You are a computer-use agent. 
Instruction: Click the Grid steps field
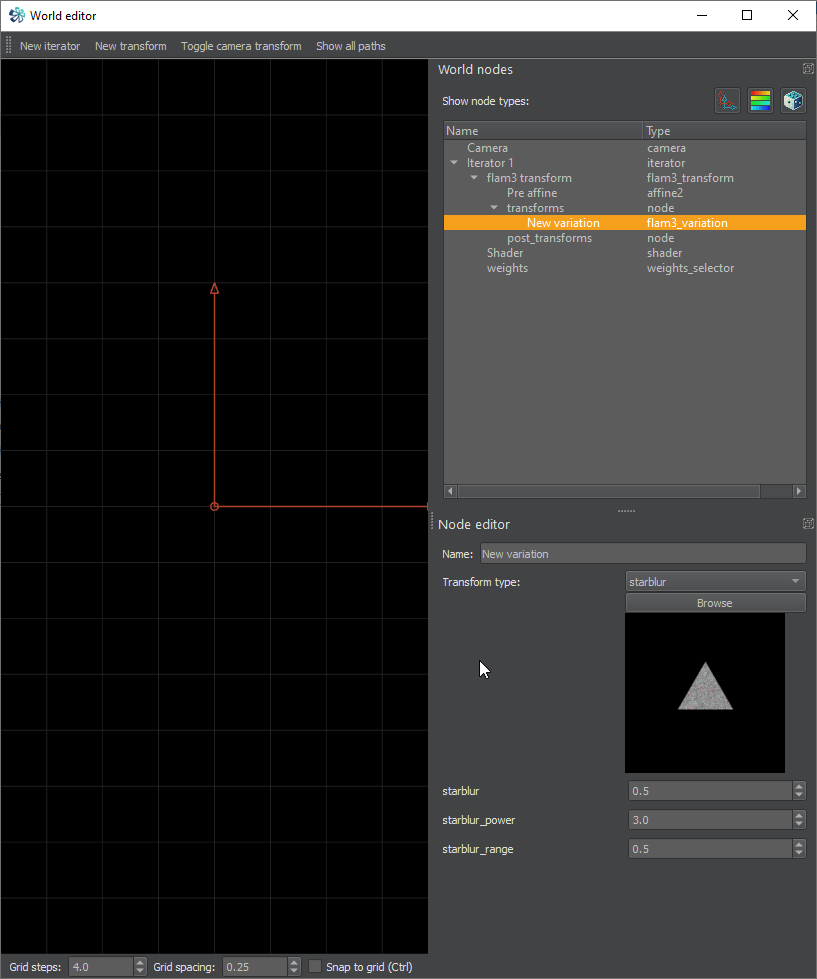point(101,967)
